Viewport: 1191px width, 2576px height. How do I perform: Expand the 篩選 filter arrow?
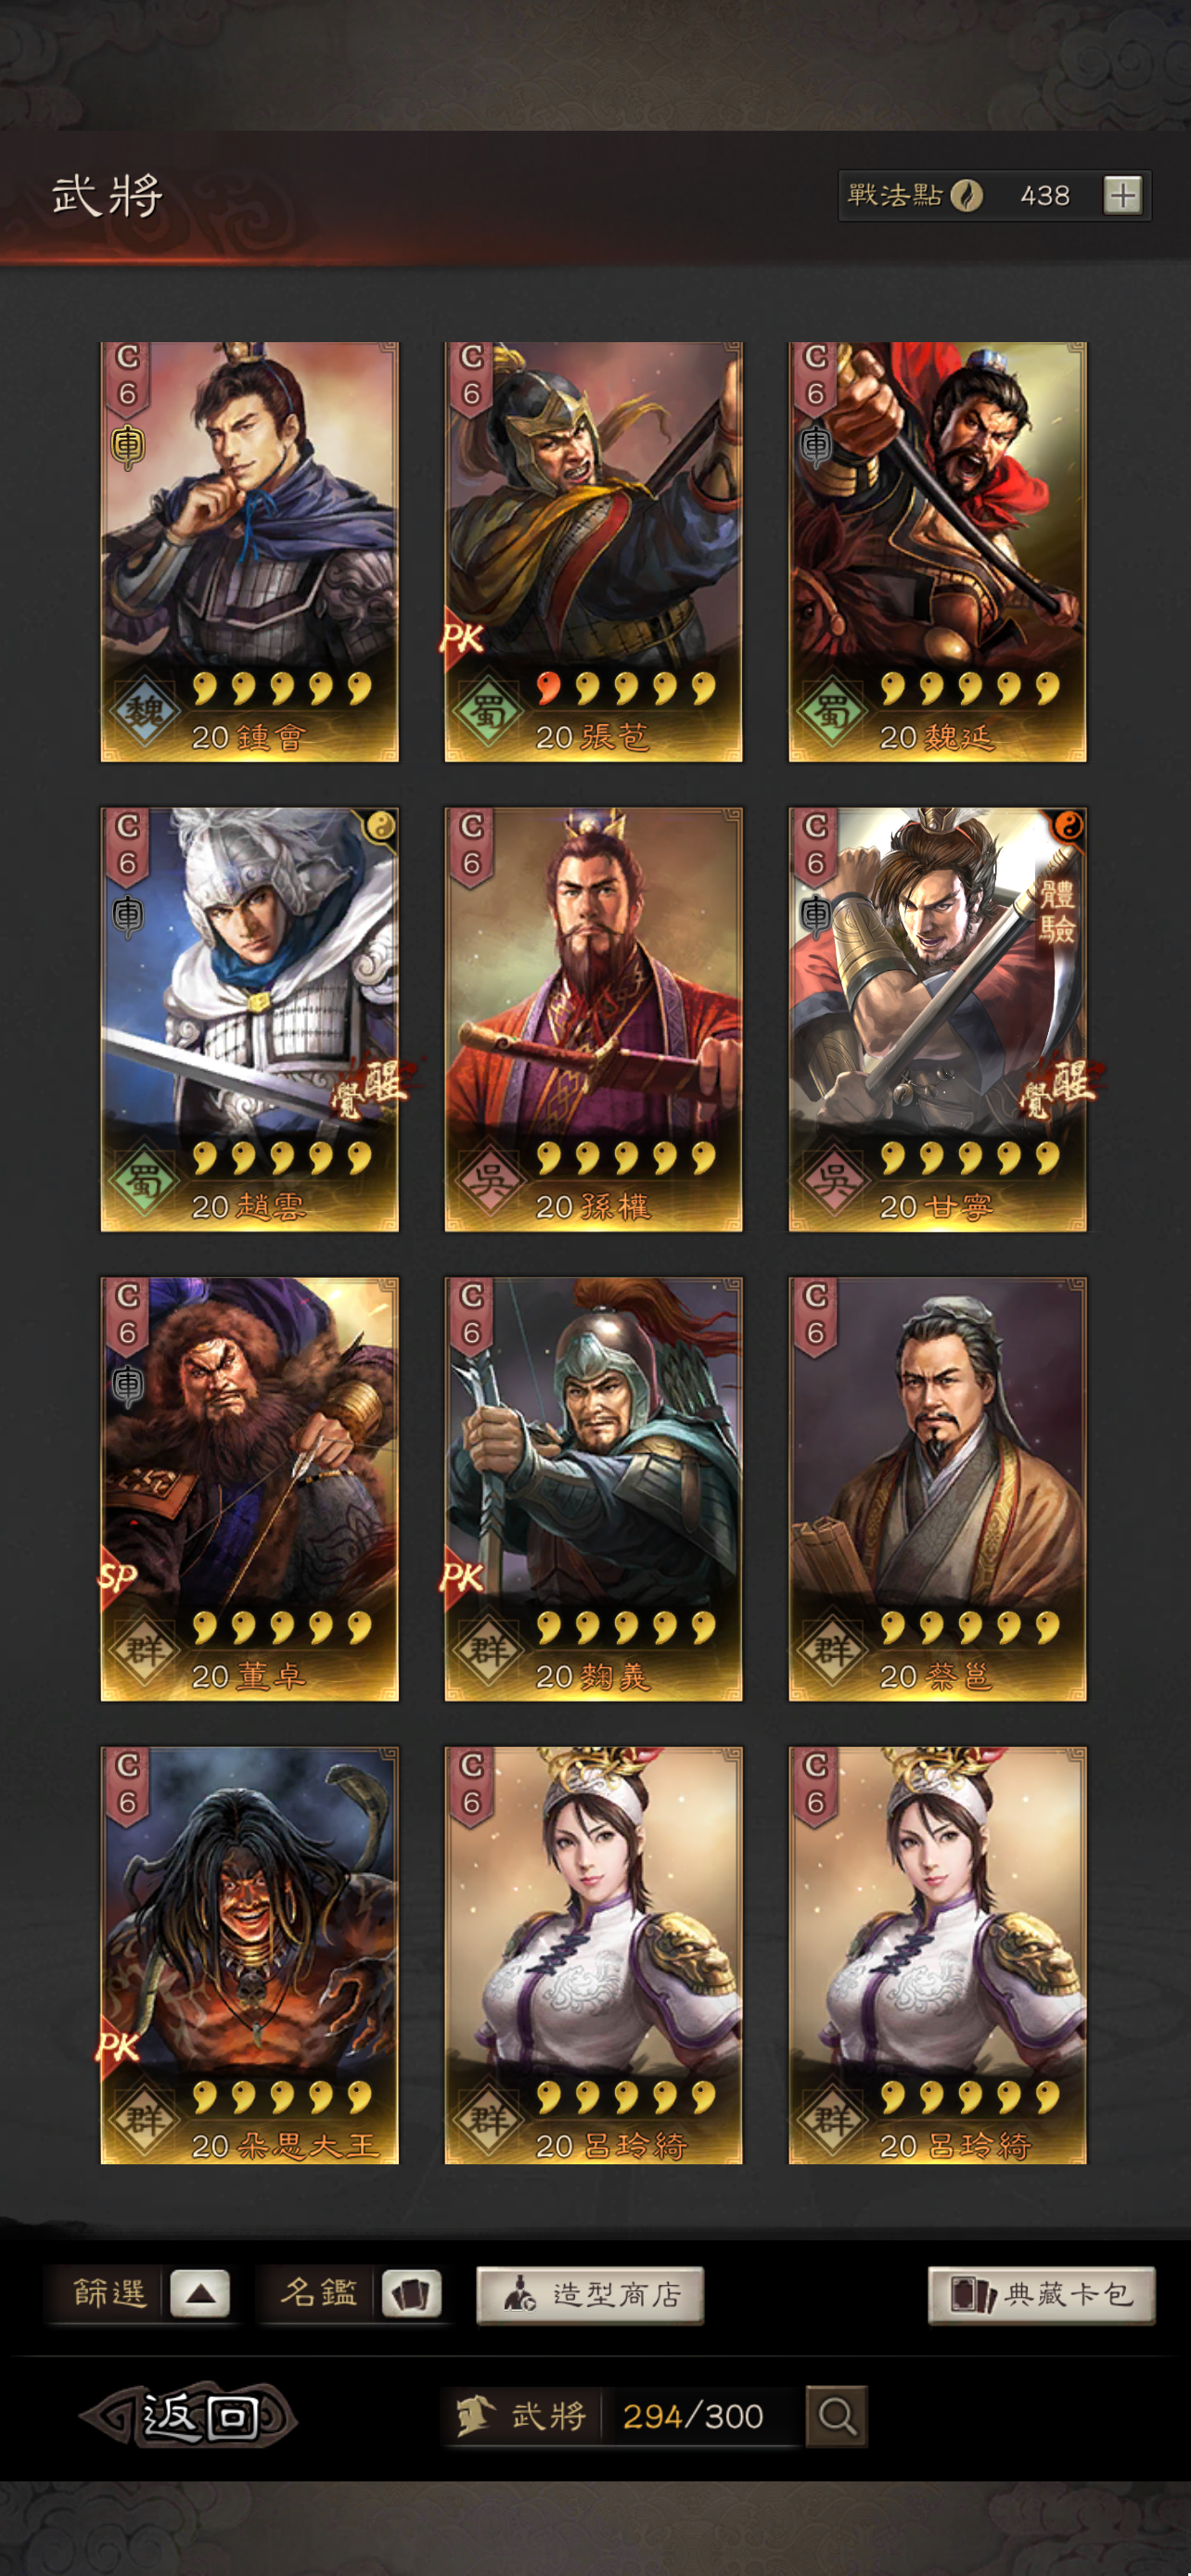click(200, 2292)
